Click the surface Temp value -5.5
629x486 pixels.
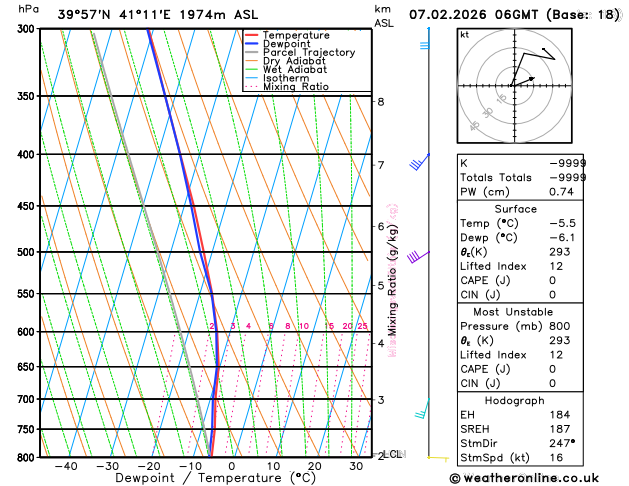coord(562,223)
